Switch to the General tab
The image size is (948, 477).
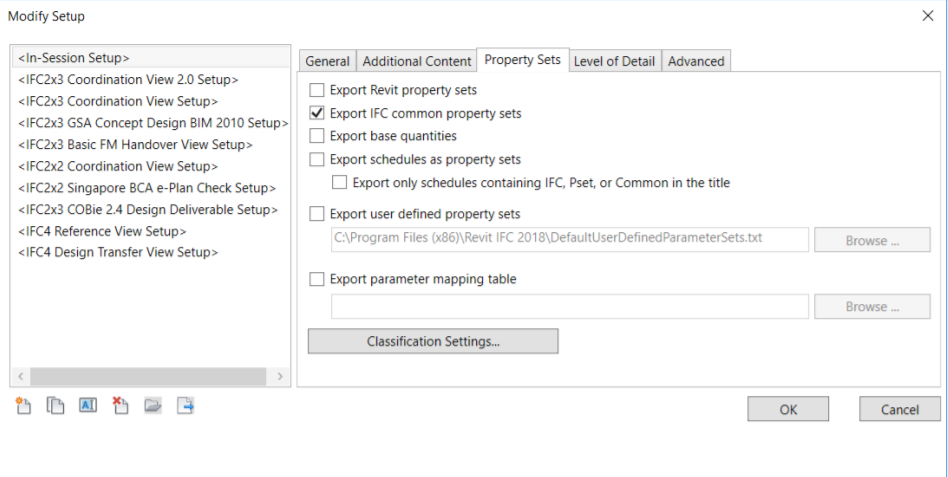(327, 61)
